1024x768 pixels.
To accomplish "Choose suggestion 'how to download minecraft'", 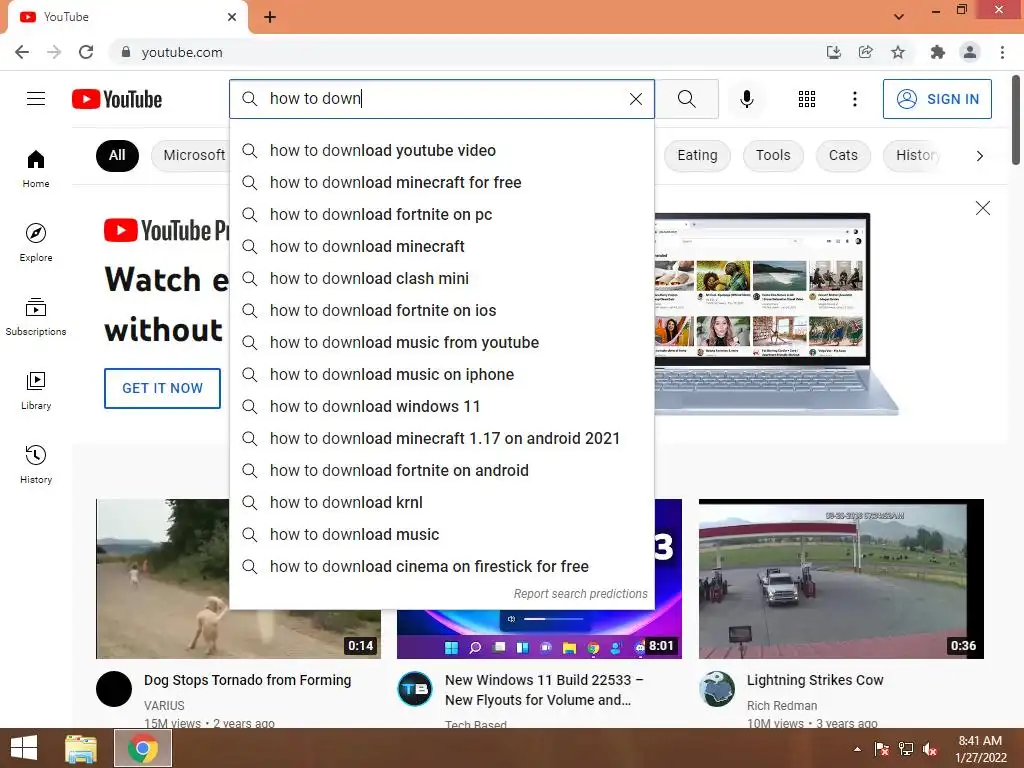I will 441,246.
